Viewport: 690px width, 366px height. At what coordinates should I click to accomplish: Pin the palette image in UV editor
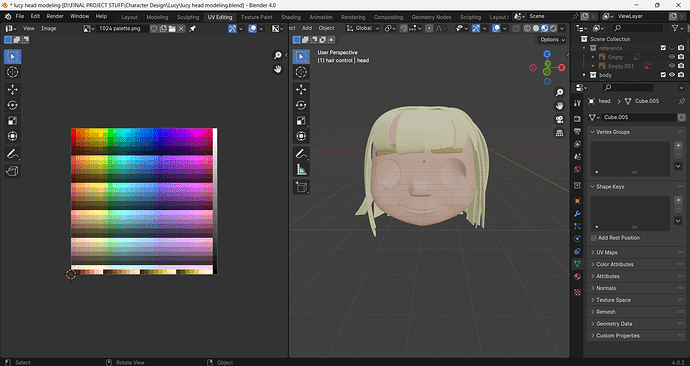coord(192,29)
